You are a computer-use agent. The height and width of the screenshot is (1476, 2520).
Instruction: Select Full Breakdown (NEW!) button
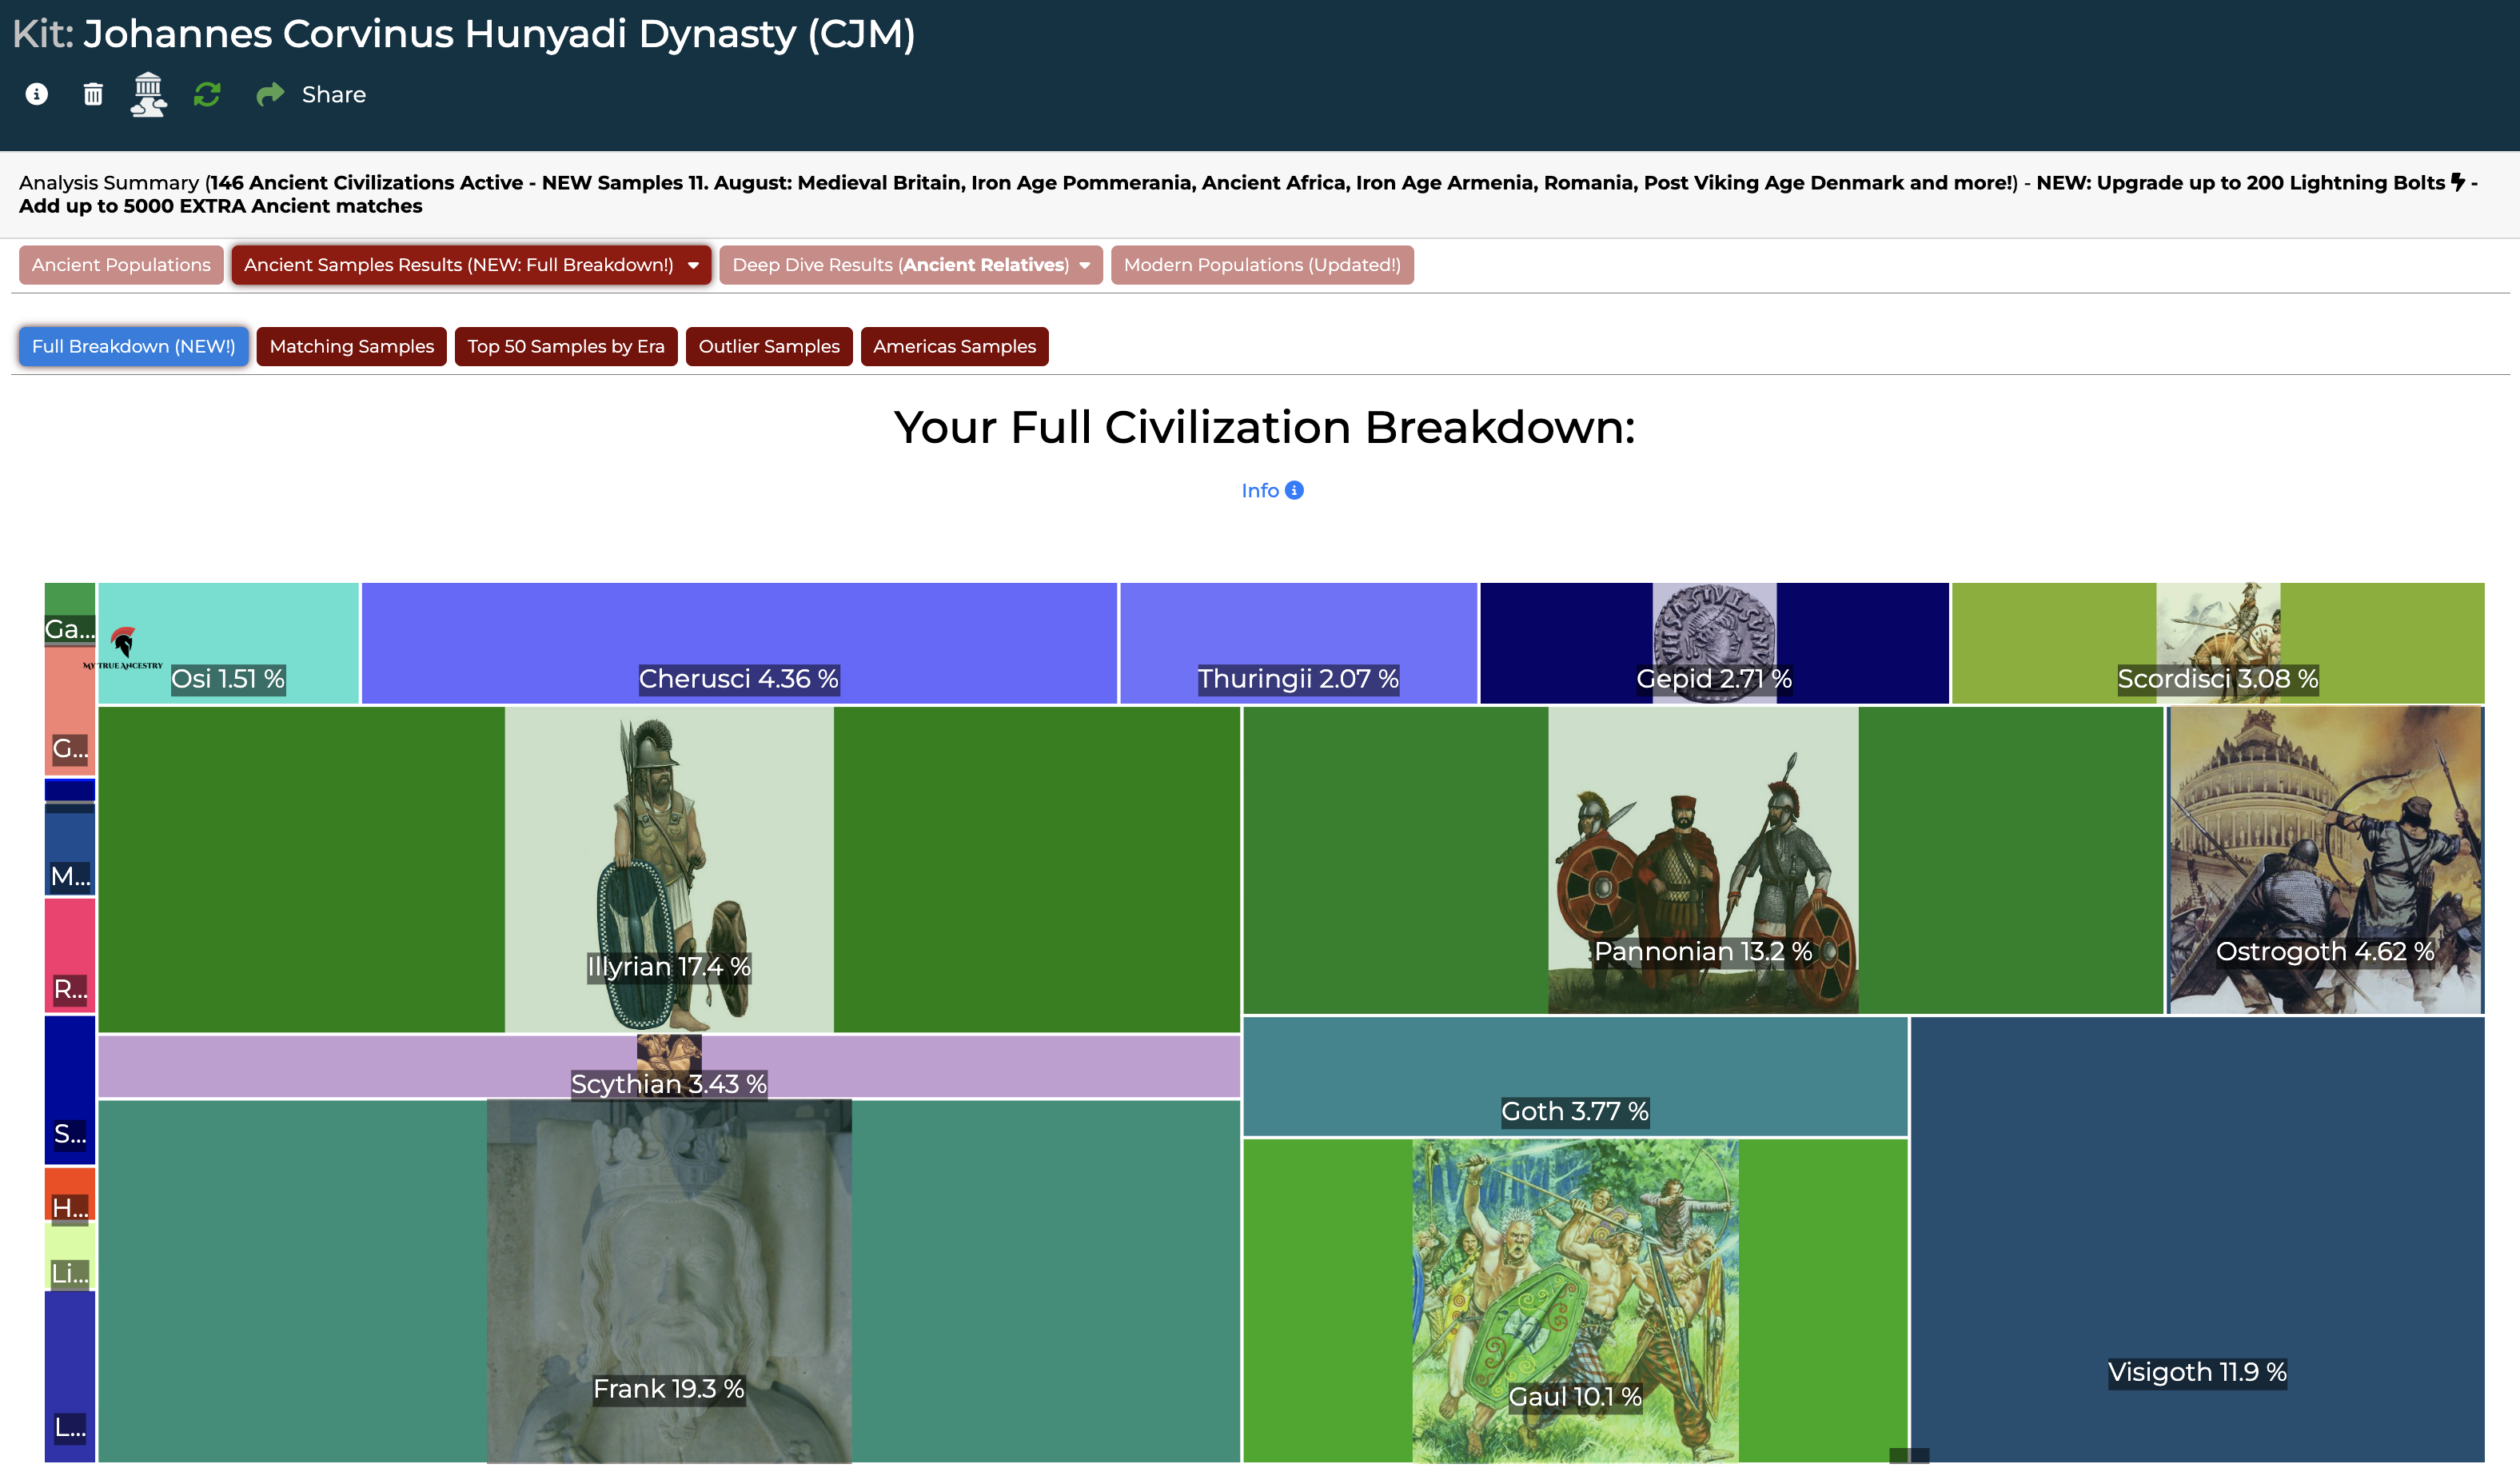click(x=133, y=347)
